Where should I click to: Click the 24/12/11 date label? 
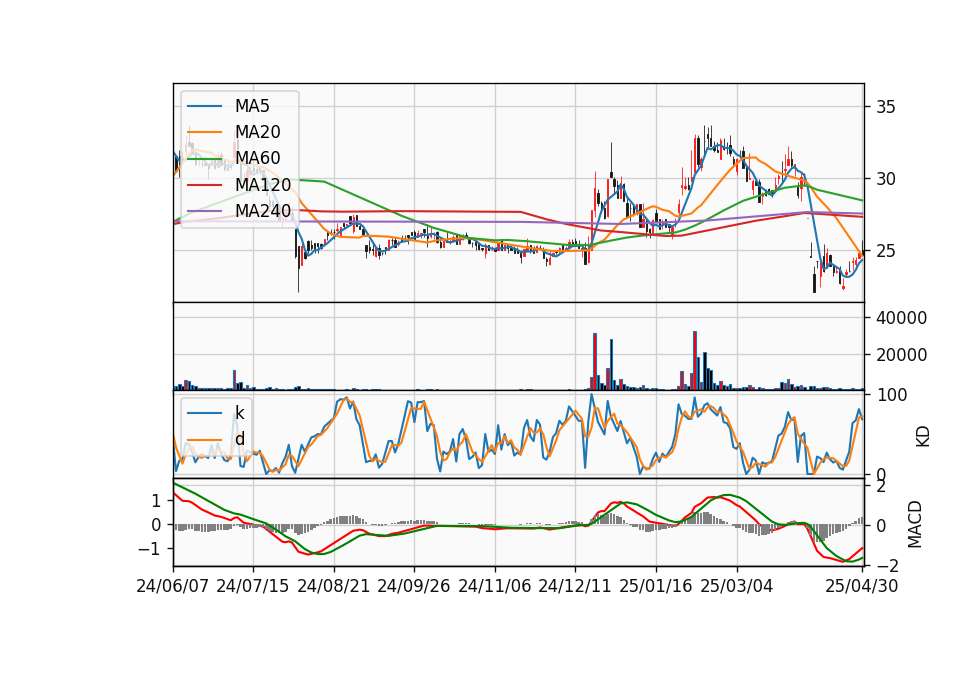pos(575,586)
